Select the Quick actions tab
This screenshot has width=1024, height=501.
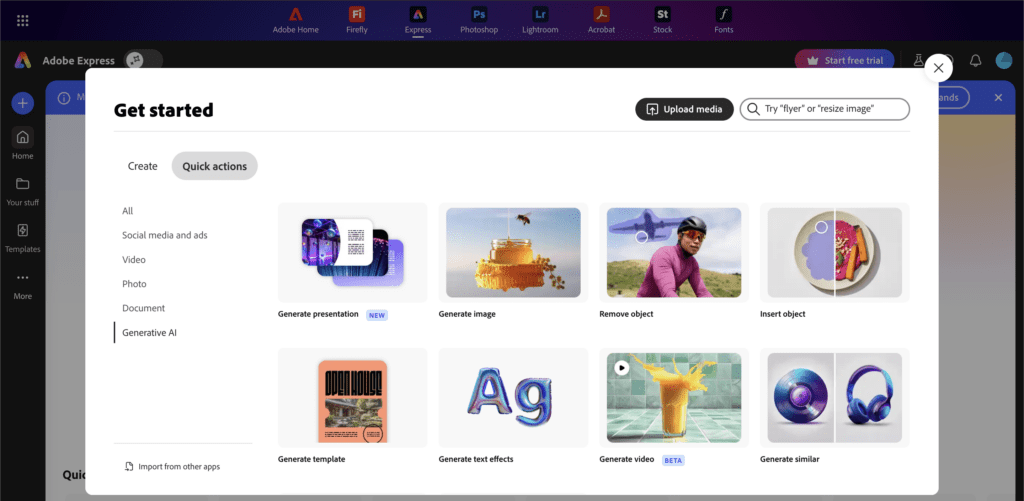click(x=214, y=166)
